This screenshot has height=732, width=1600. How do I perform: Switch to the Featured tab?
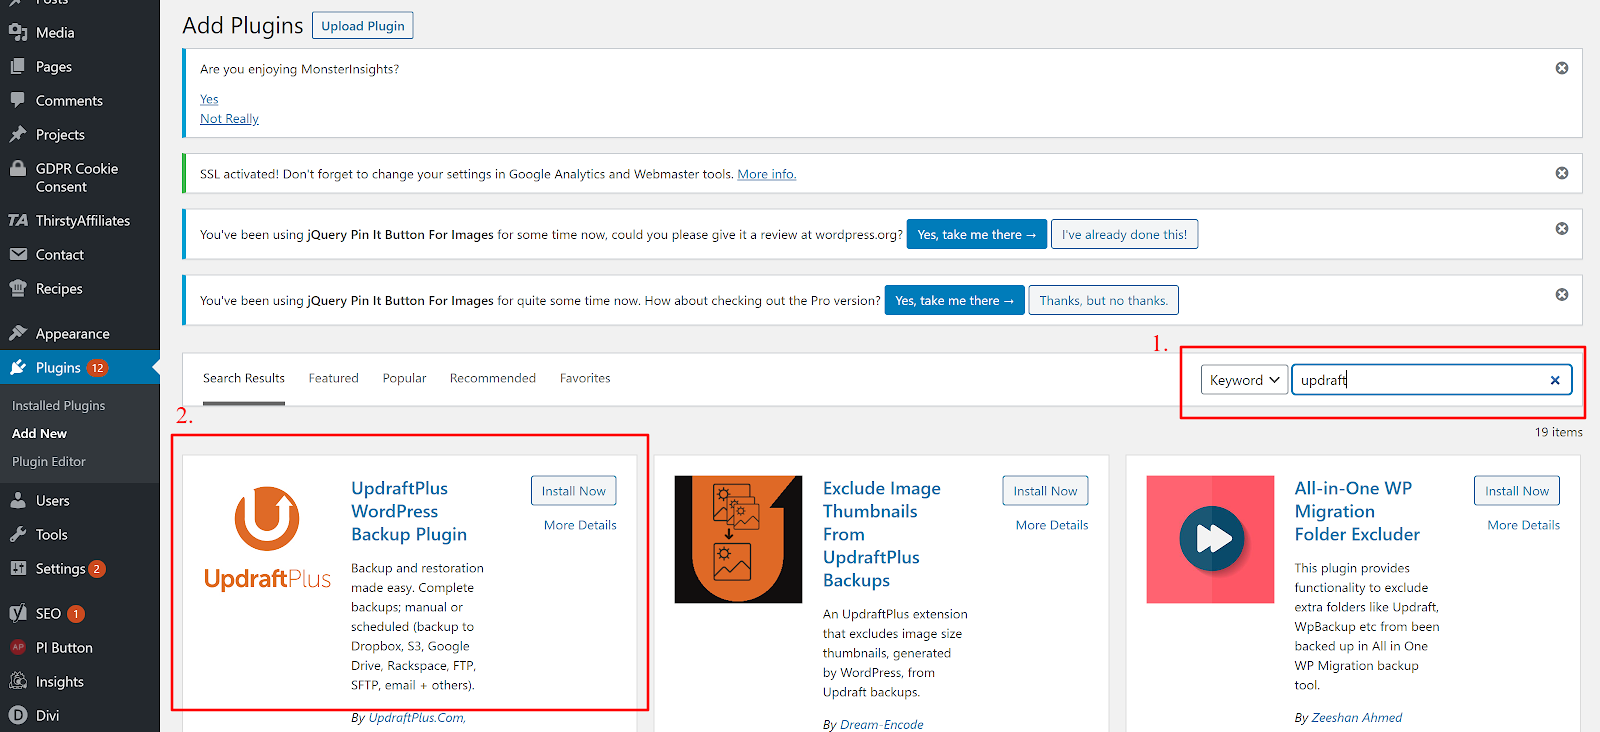[333, 378]
